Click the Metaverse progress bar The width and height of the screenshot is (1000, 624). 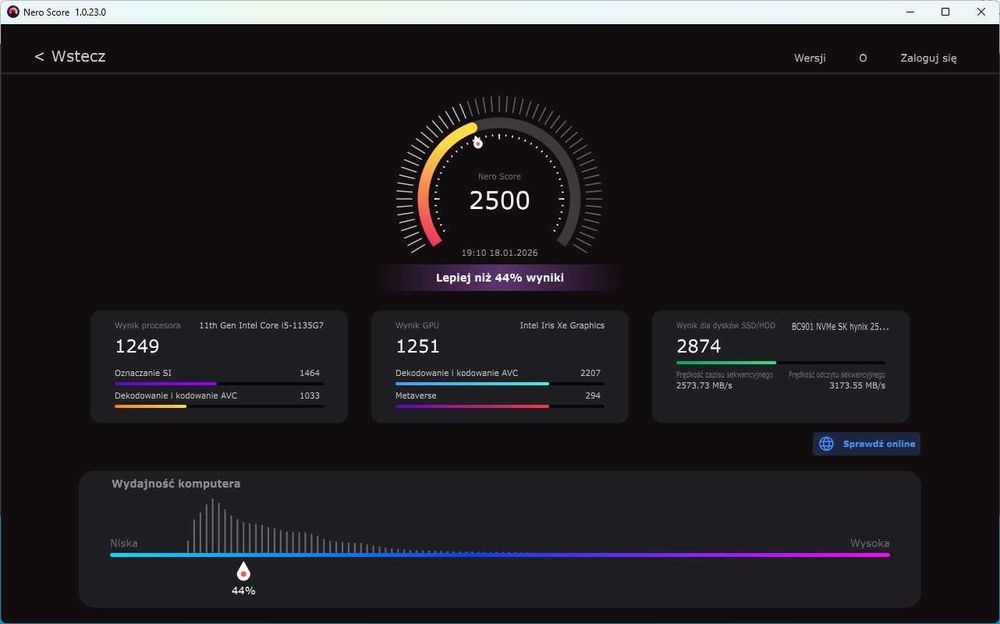point(499,406)
